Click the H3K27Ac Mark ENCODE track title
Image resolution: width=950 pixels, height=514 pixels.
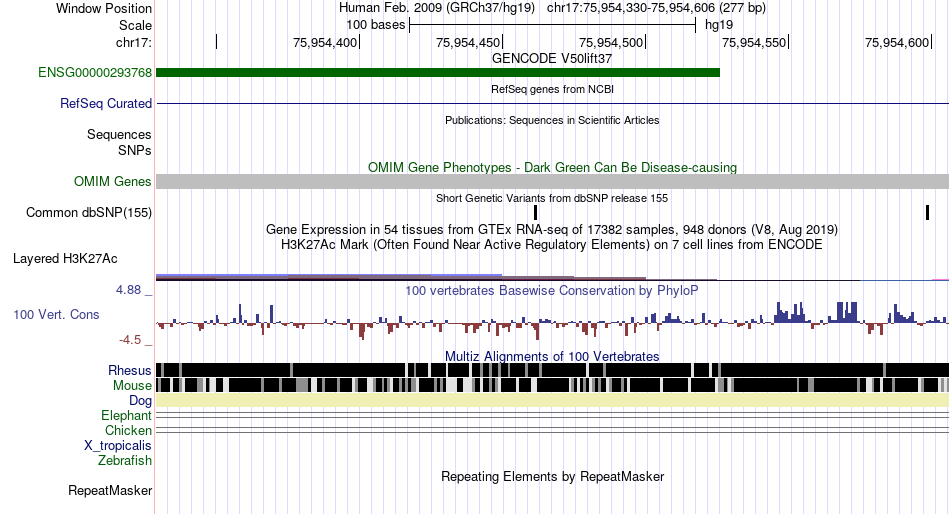click(552, 245)
